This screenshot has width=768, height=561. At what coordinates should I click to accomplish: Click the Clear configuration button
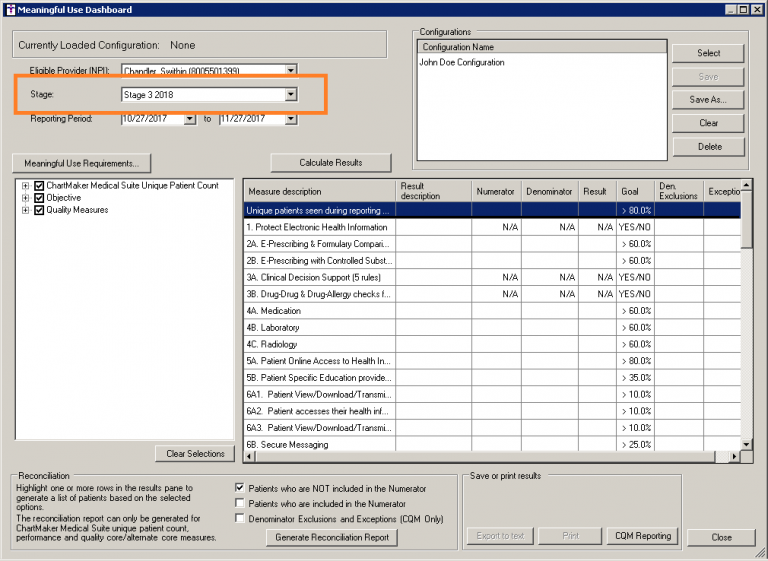[708, 123]
